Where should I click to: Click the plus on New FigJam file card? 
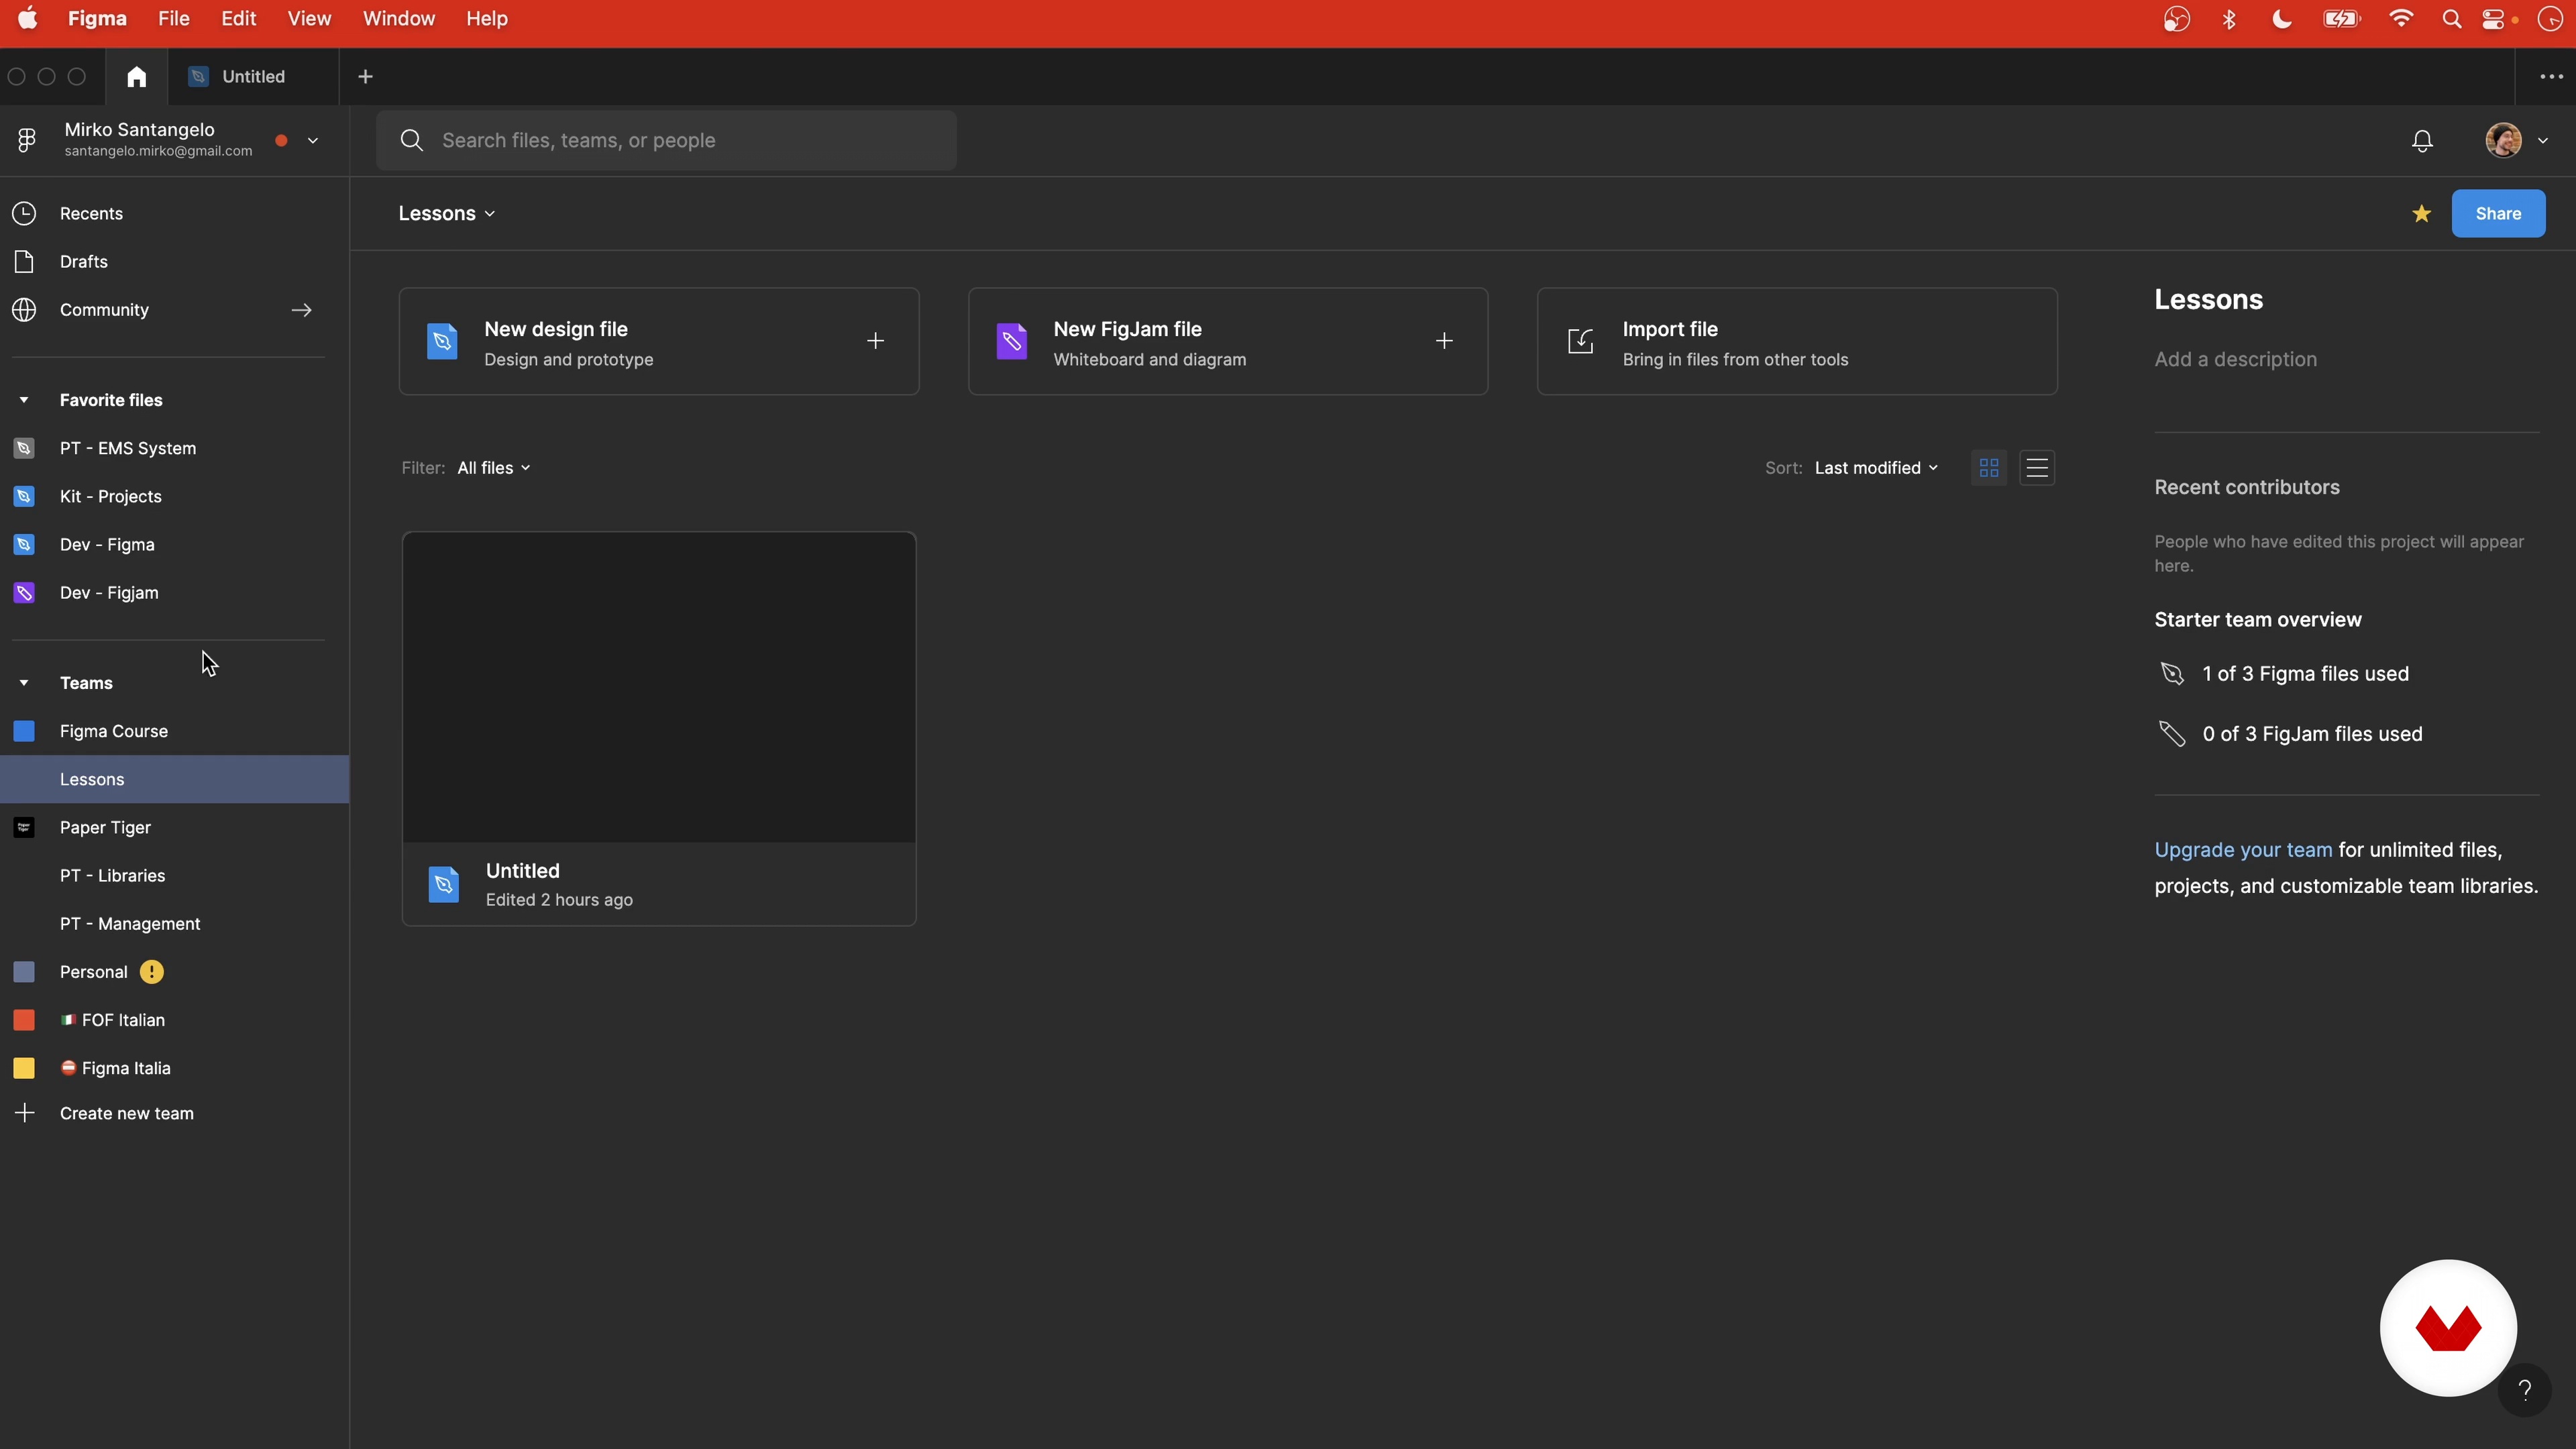pyautogui.click(x=1444, y=341)
